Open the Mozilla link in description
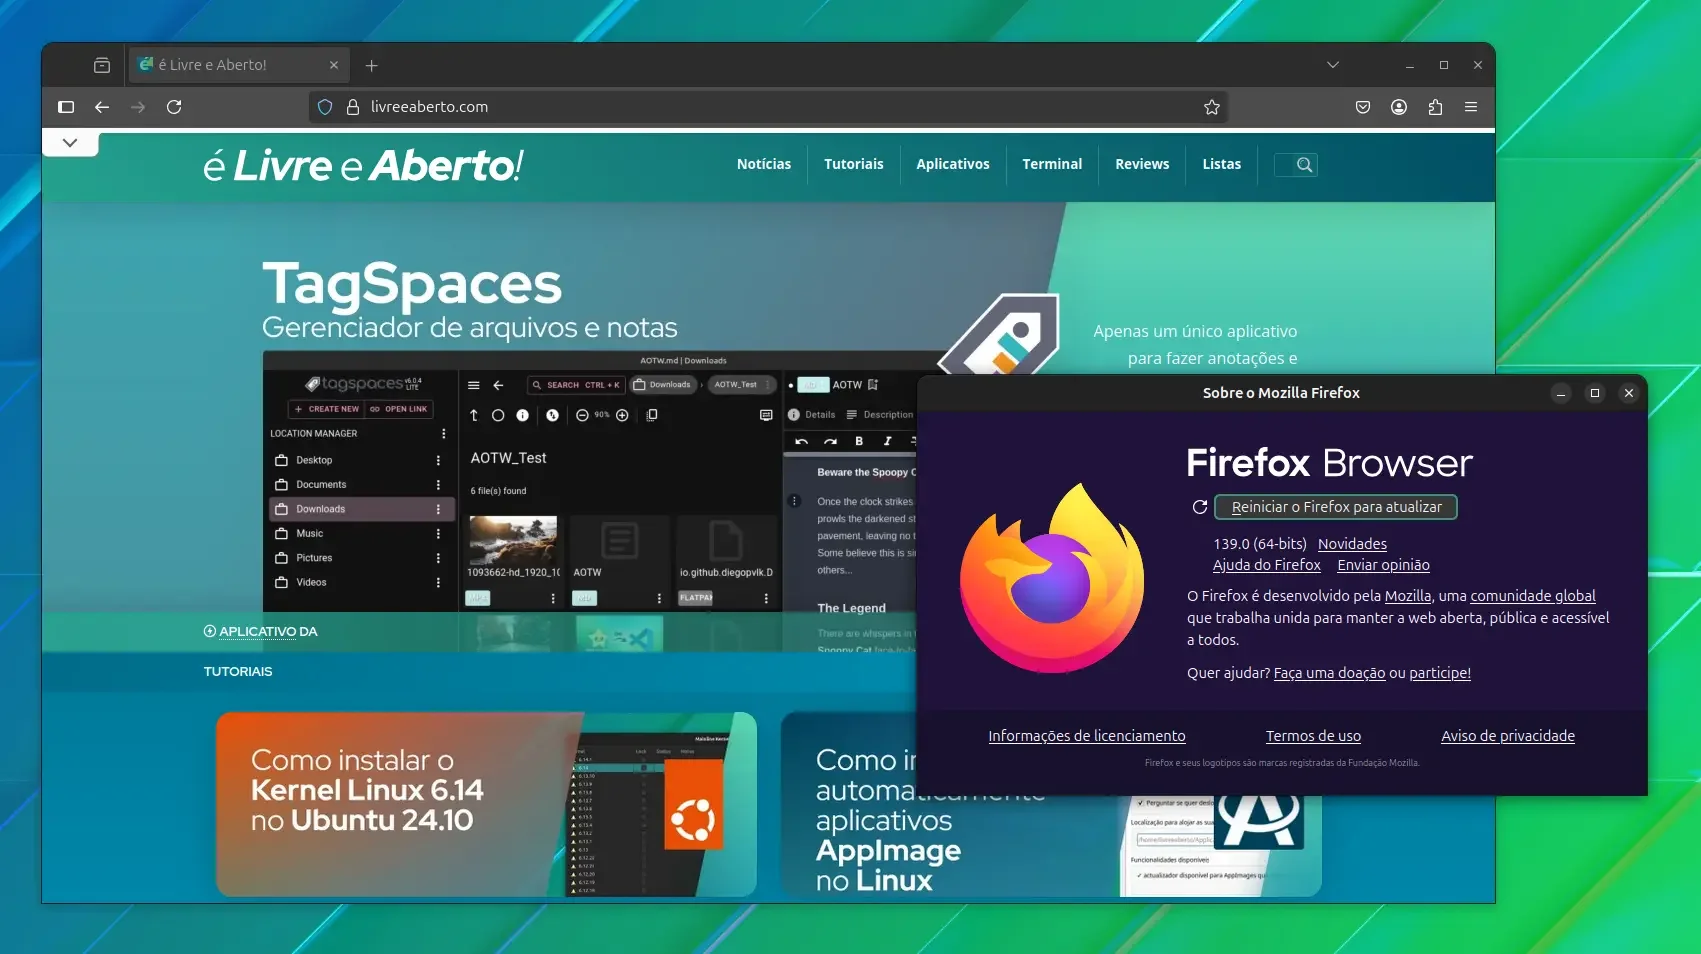This screenshot has width=1701, height=954. pyautogui.click(x=1407, y=596)
